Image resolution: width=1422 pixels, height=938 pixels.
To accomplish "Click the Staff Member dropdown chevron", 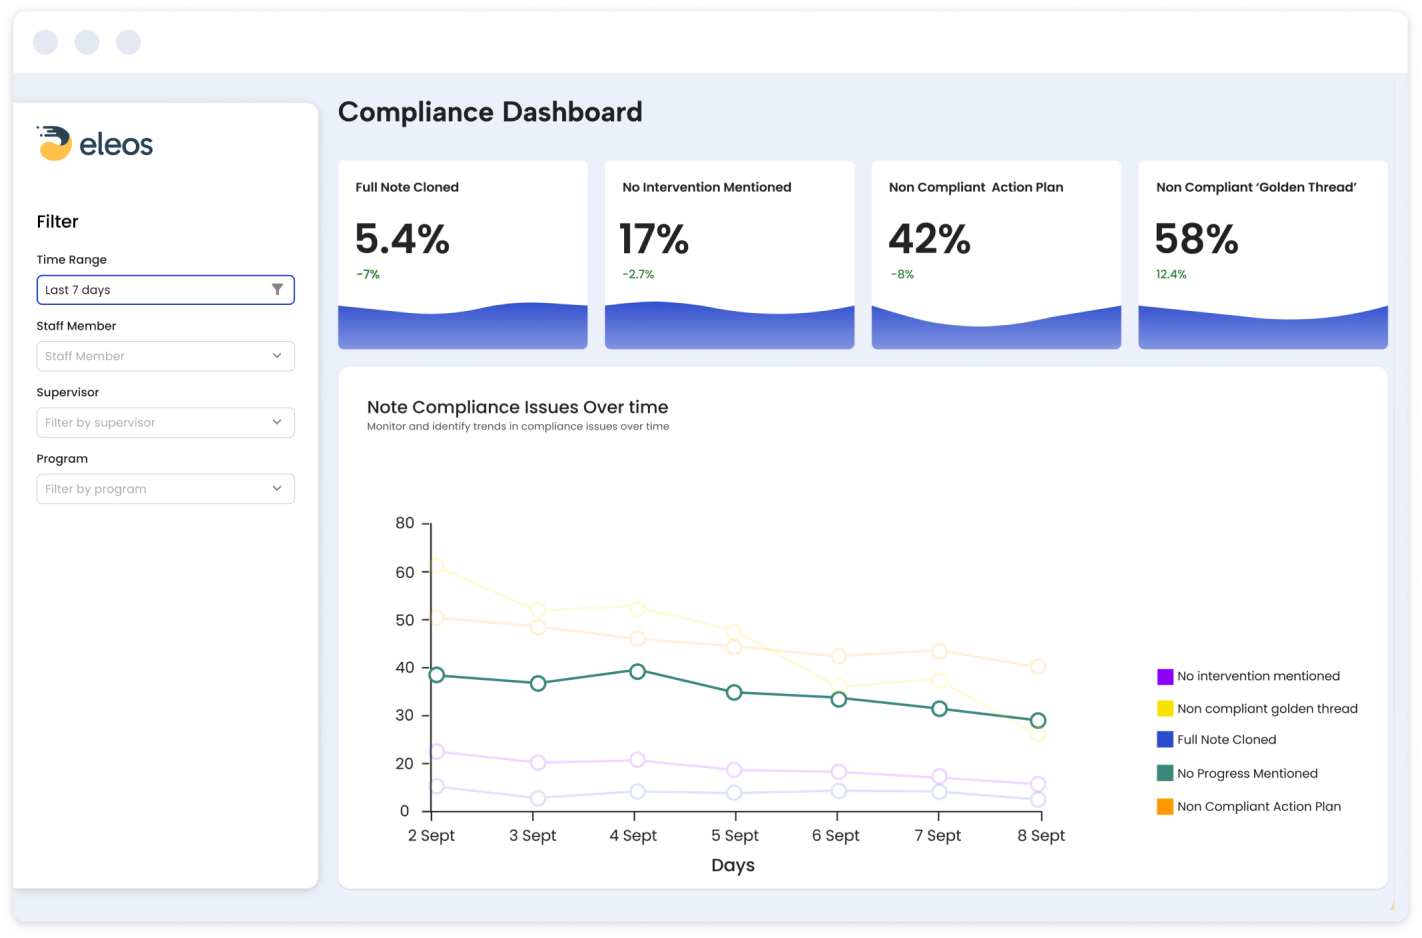I will pyautogui.click(x=277, y=356).
